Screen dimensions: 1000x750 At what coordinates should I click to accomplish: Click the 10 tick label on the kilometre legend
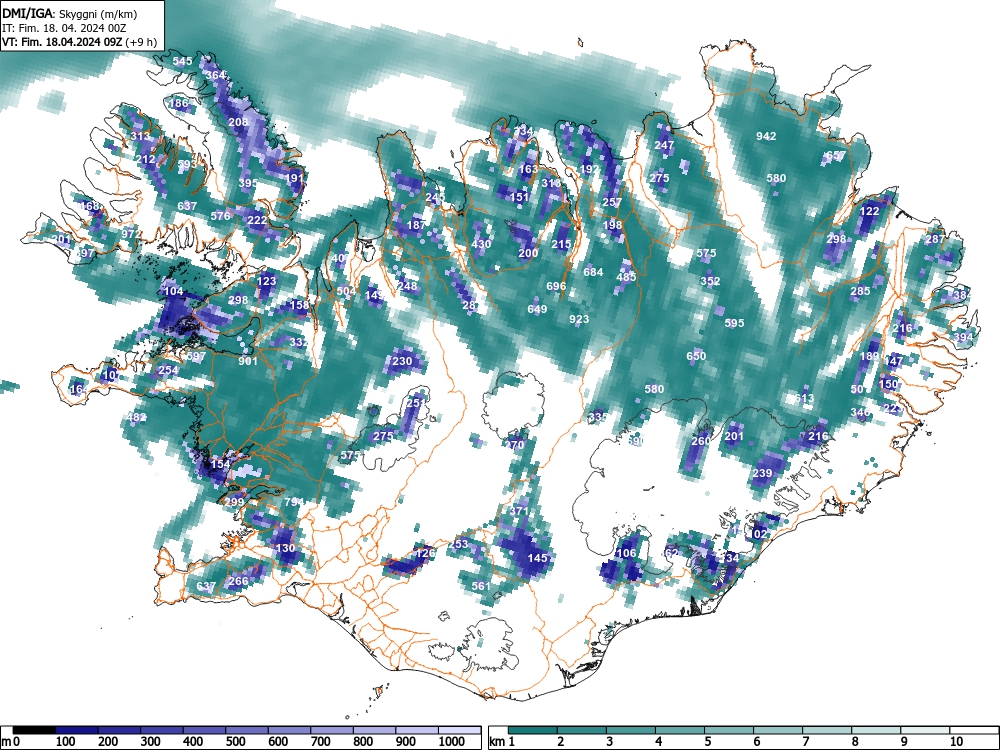coord(955,742)
